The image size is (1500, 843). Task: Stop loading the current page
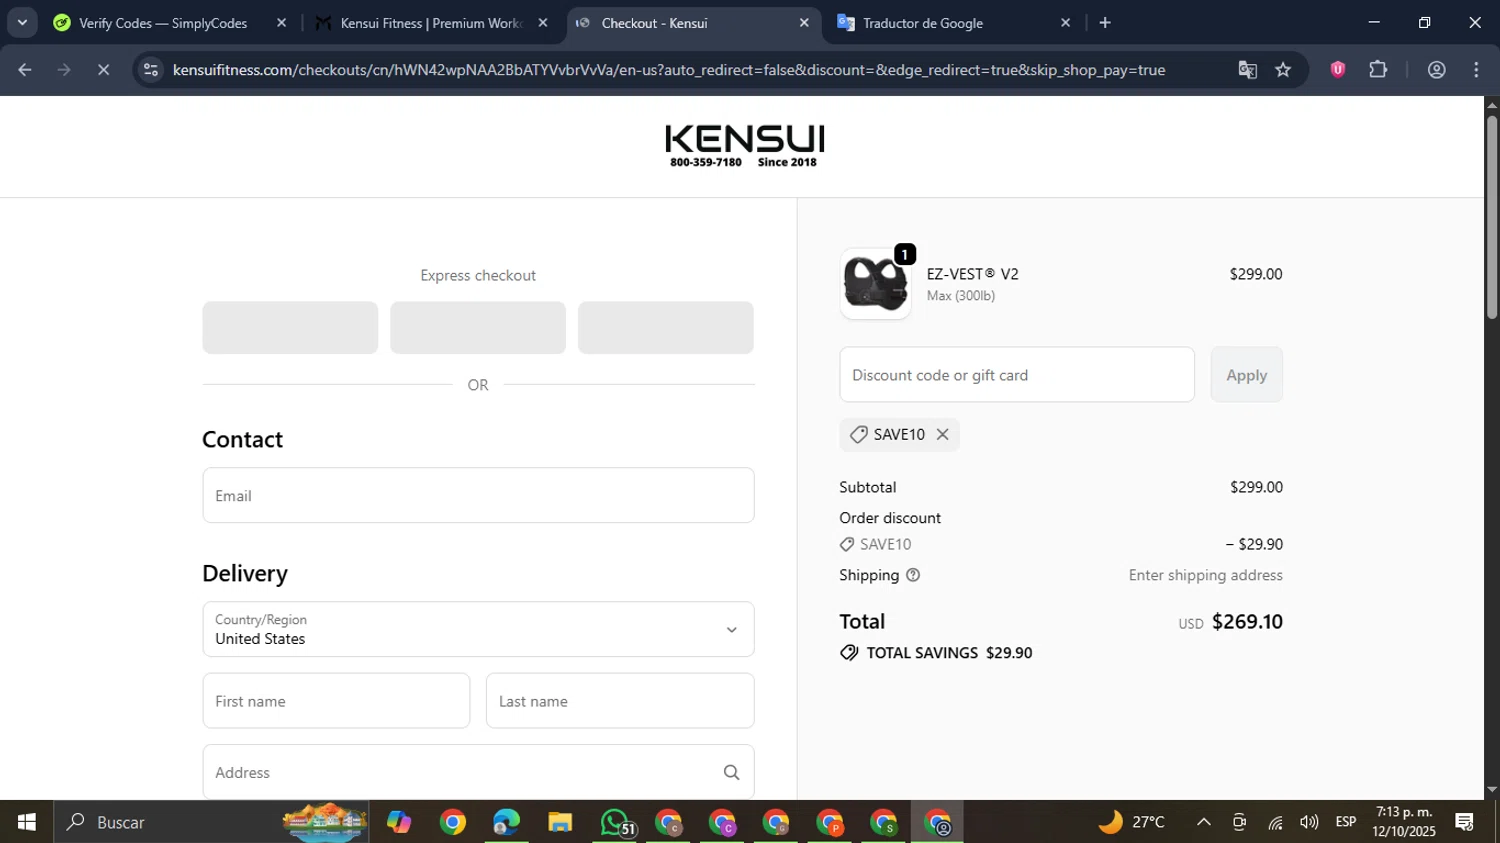click(103, 69)
